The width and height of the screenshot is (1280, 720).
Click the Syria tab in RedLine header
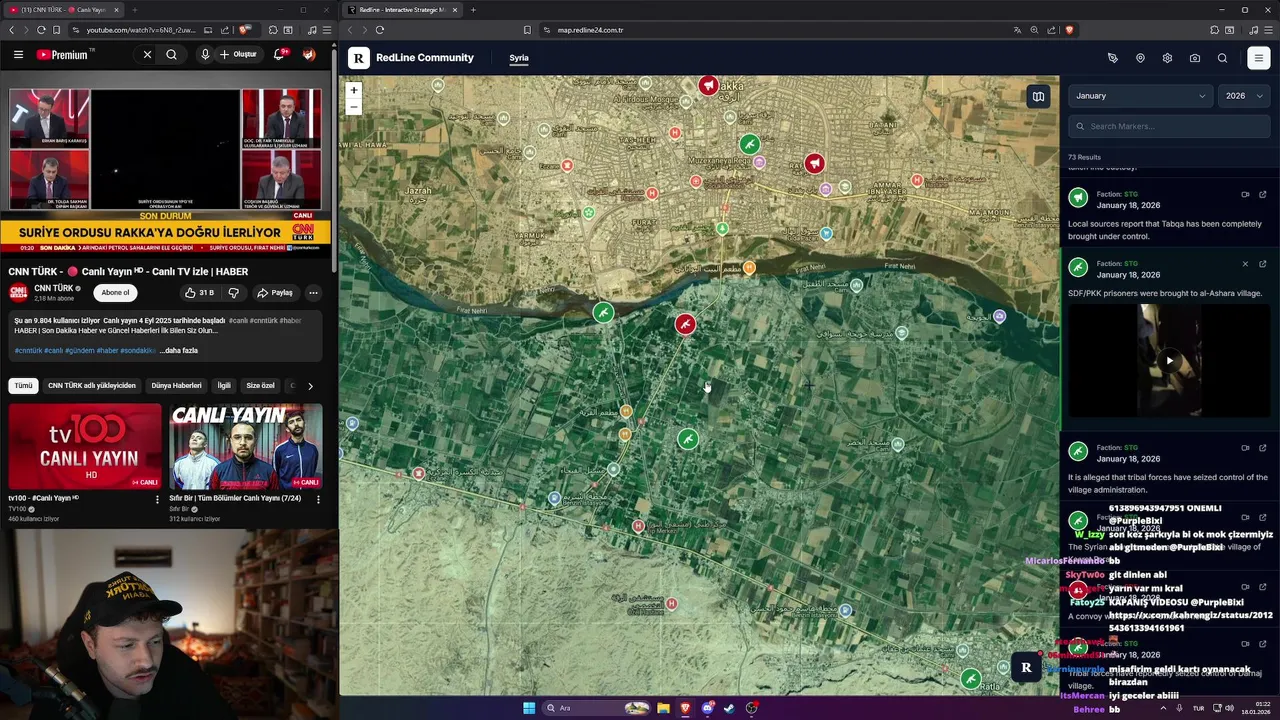tap(519, 58)
